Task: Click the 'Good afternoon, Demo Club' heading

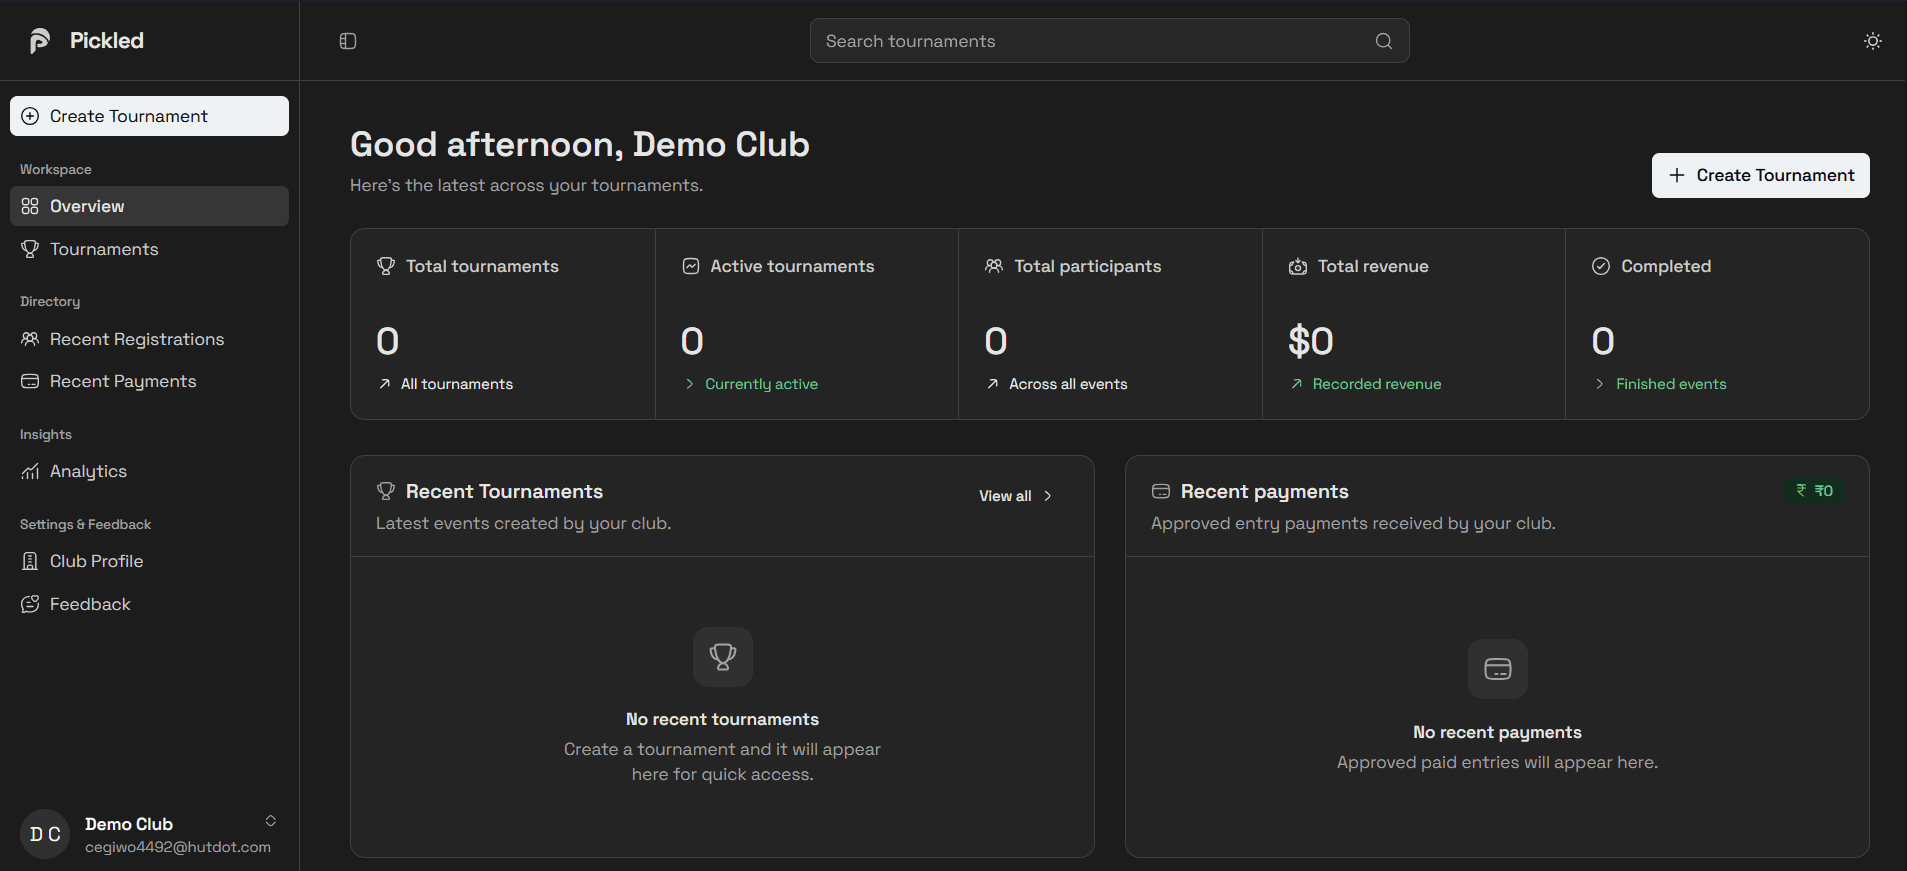Action: point(580,144)
